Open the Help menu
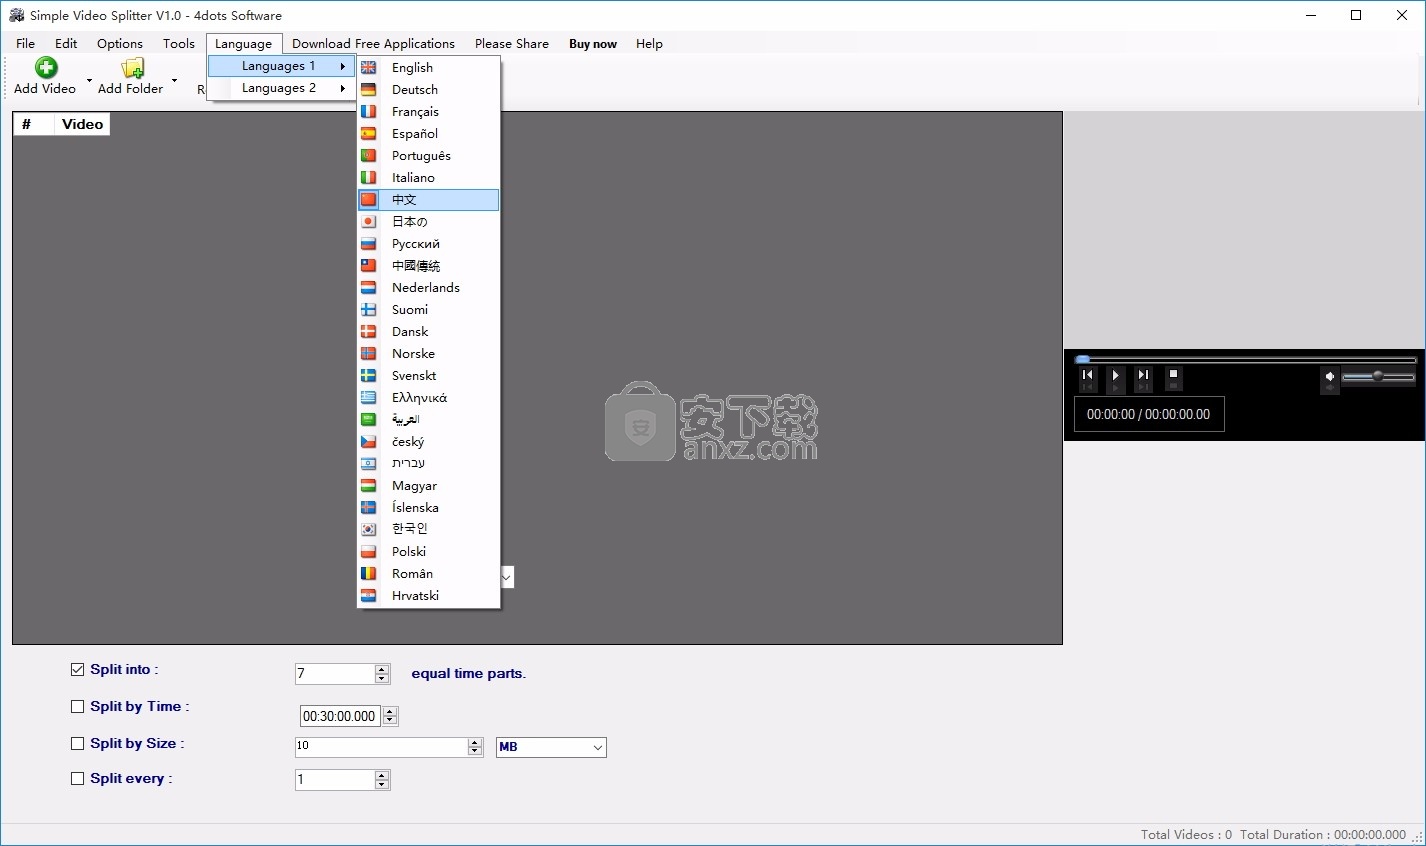 pyautogui.click(x=649, y=43)
